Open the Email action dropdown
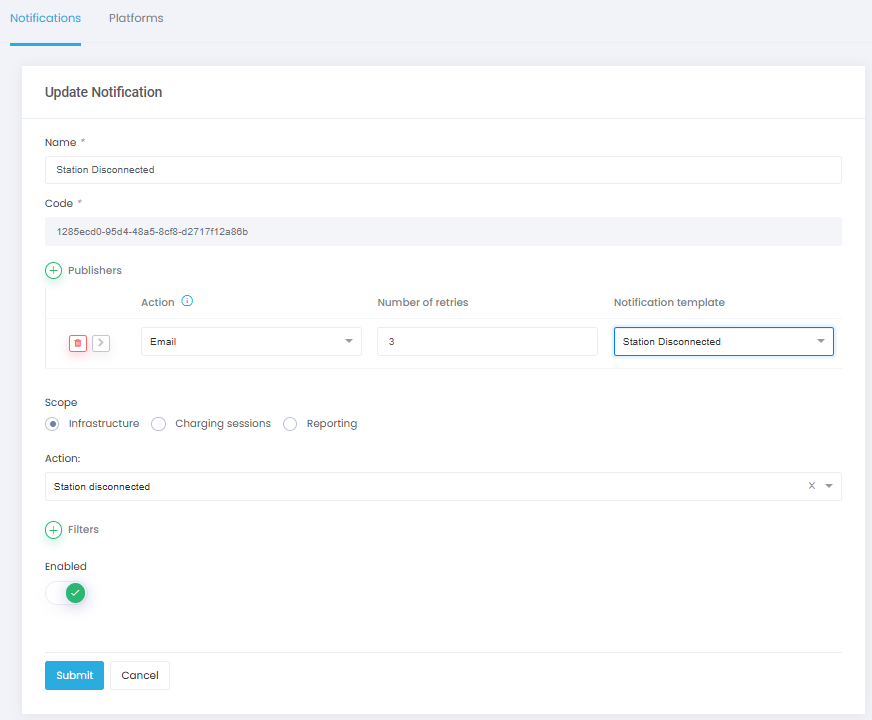 tap(251, 342)
